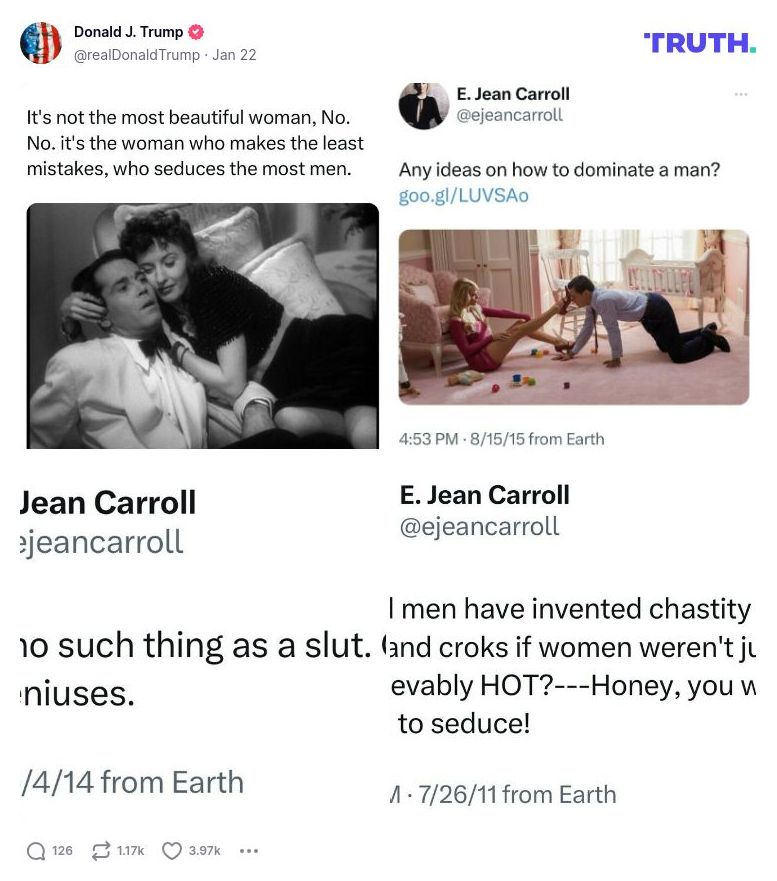The height and width of the screenshot is (881, 777).
Task: Click the reply speech bubble icon
Action: [x=37, y=851]
